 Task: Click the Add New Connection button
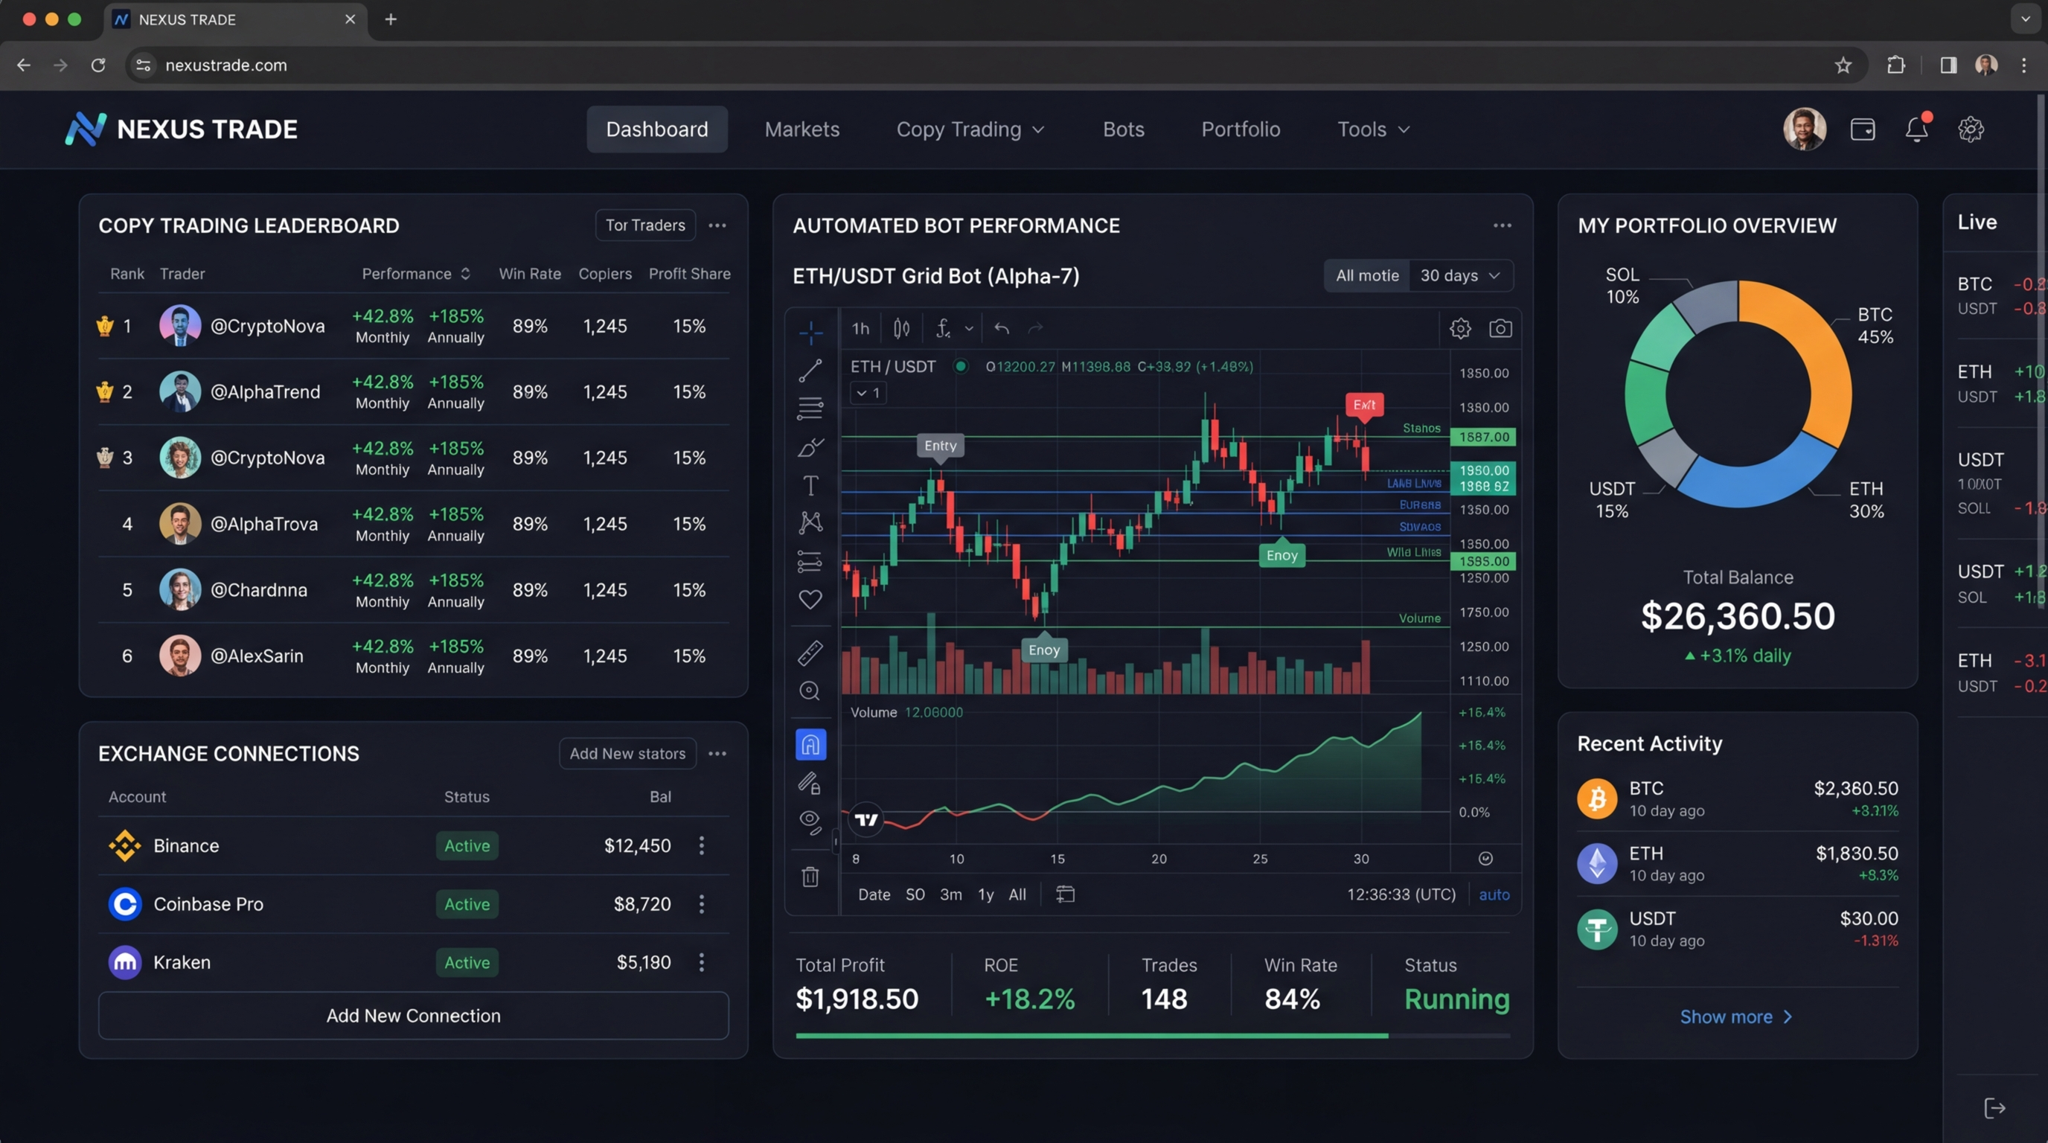click(413, 1015)
